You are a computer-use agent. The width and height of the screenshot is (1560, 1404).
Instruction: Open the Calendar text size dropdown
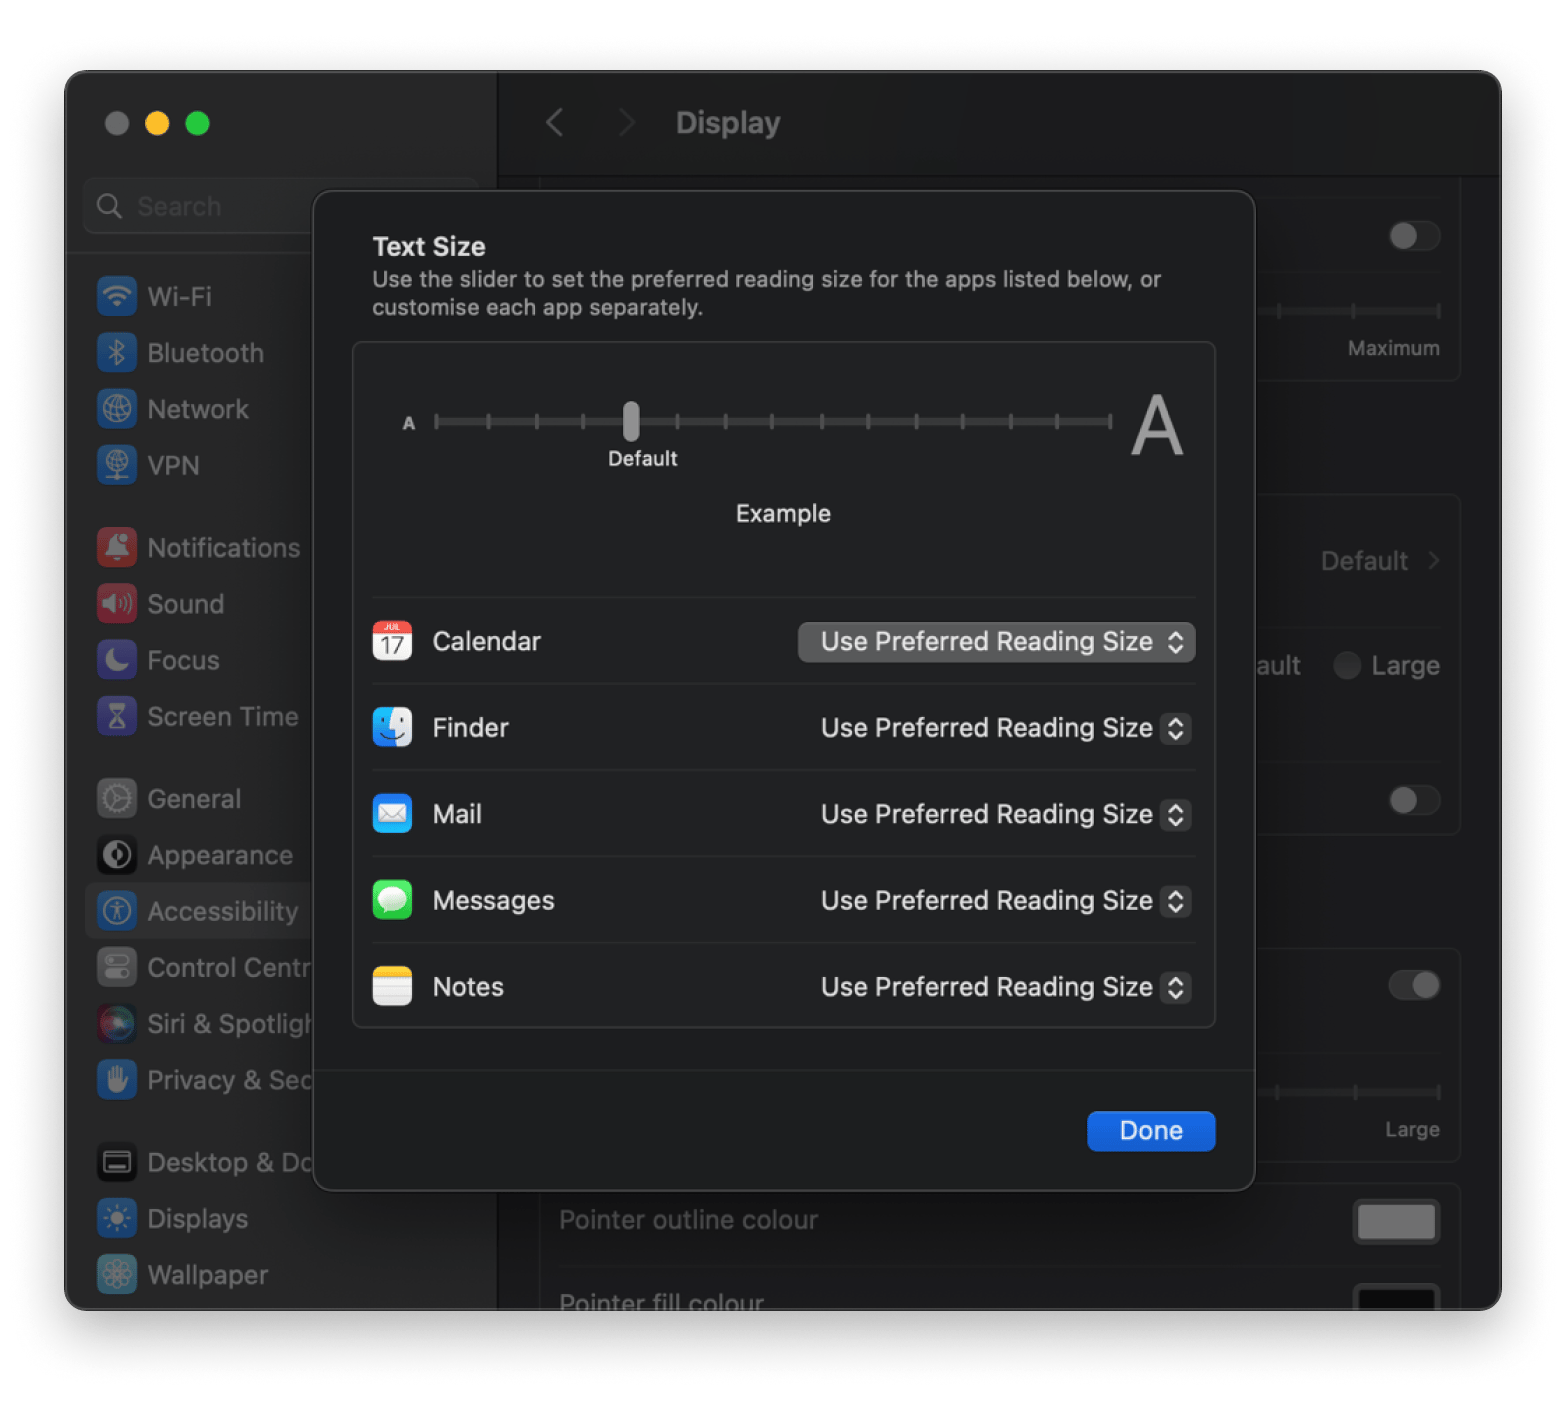coord(996,642)
